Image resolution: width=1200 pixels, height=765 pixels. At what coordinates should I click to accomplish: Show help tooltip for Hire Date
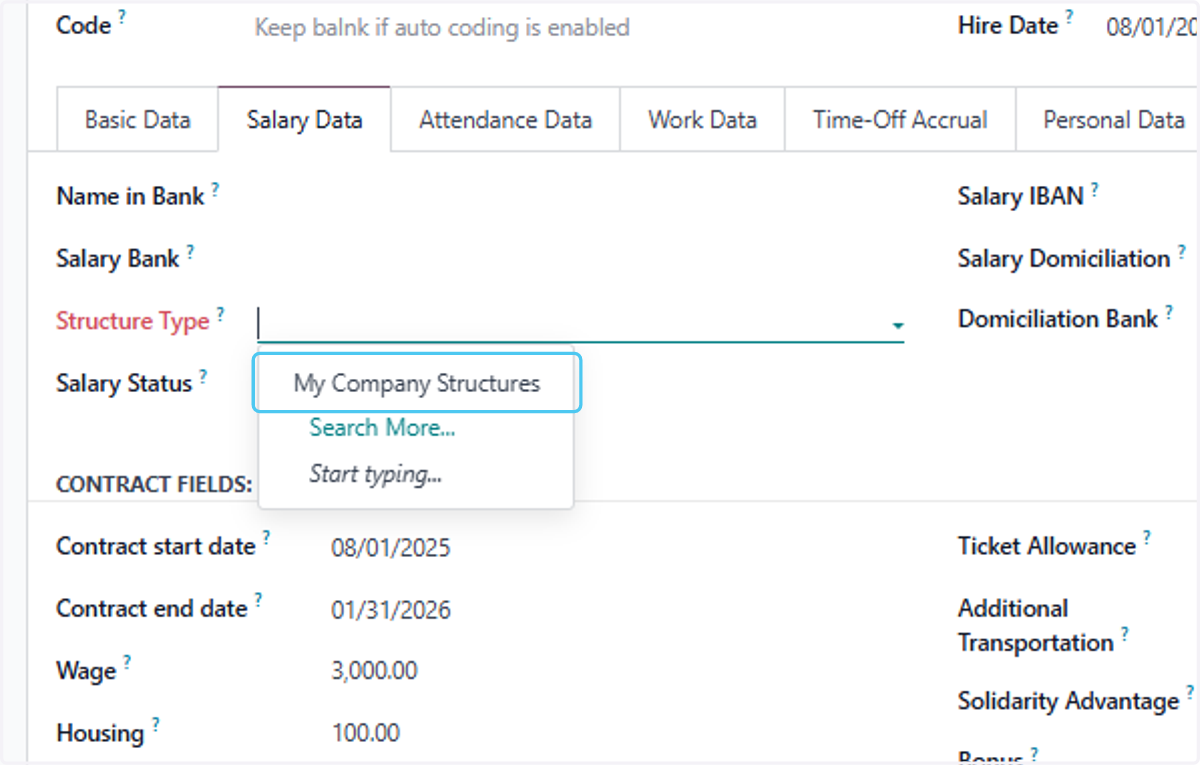(1069, 17)
